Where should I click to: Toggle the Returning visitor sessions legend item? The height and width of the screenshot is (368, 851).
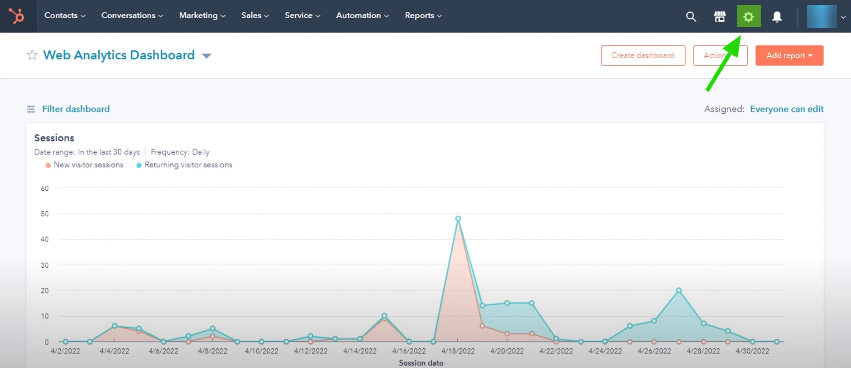185,165
